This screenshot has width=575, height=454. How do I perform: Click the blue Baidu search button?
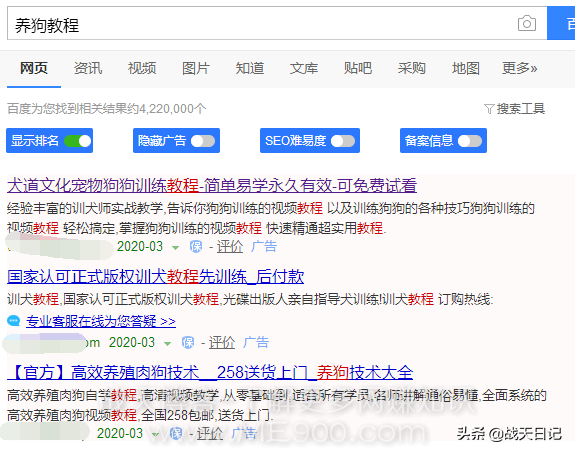pos(561,23)
